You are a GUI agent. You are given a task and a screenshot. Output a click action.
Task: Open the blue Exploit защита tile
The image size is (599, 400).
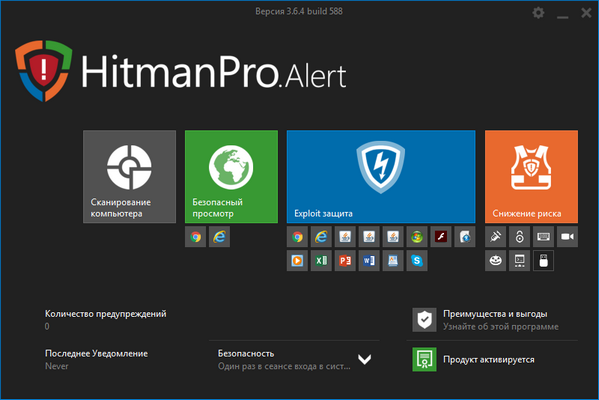pos(381,177)
